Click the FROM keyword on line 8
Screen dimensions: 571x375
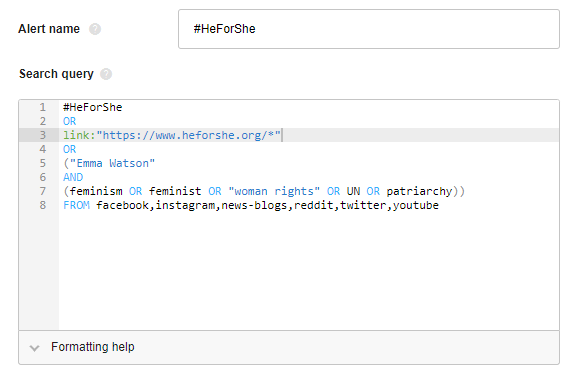click(x=76, y=205)
